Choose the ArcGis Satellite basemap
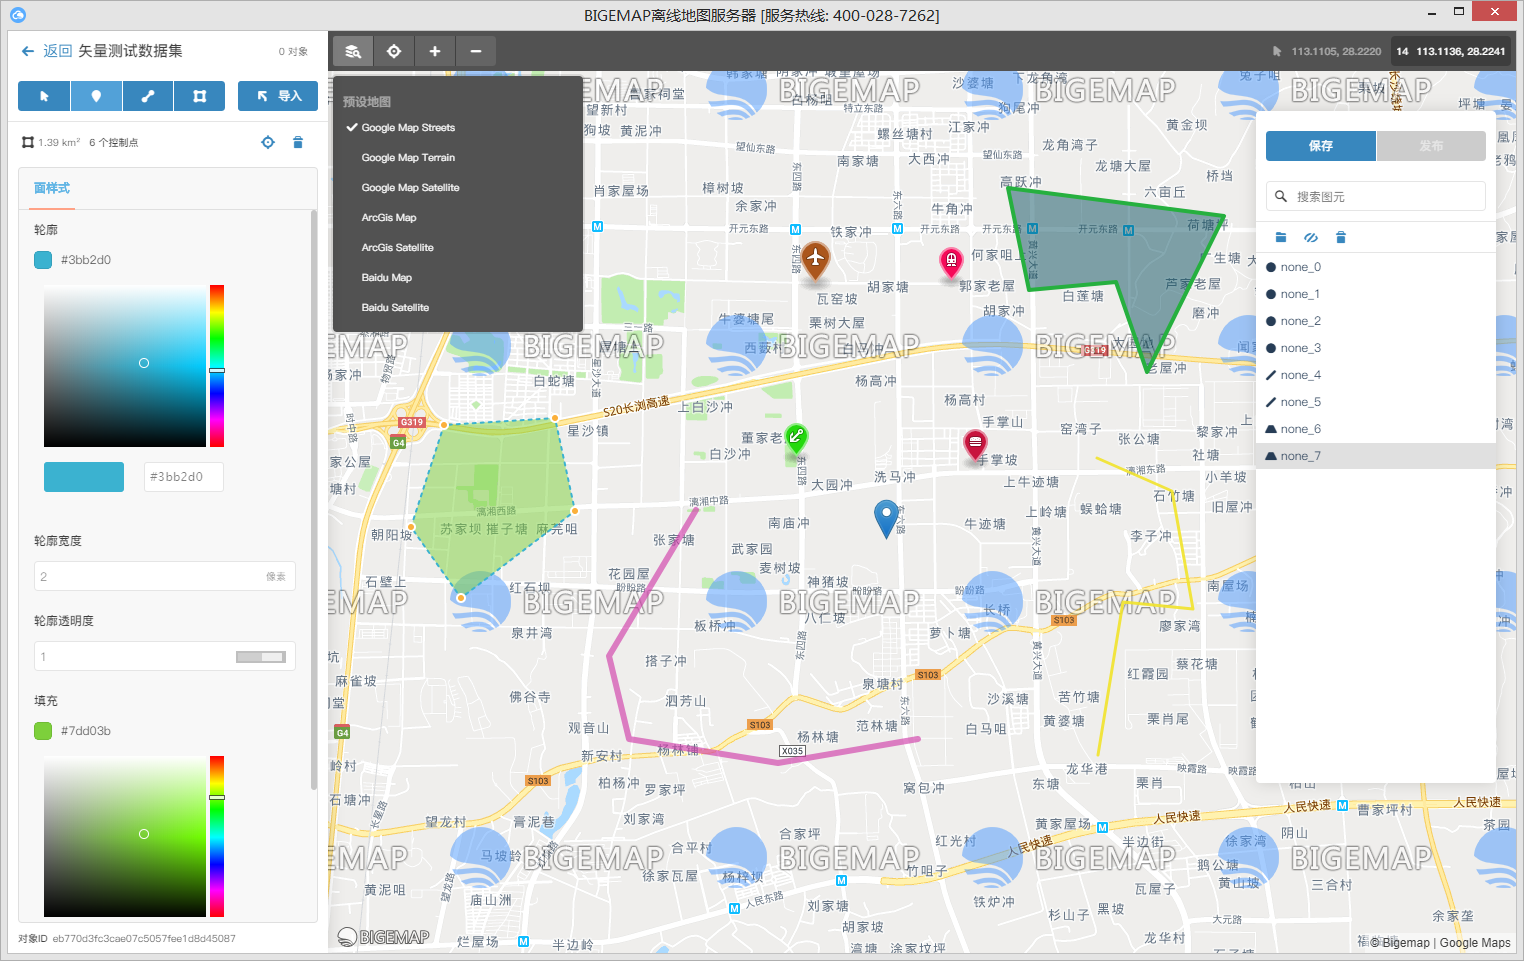1524x961 pixels. click(397, 248)
